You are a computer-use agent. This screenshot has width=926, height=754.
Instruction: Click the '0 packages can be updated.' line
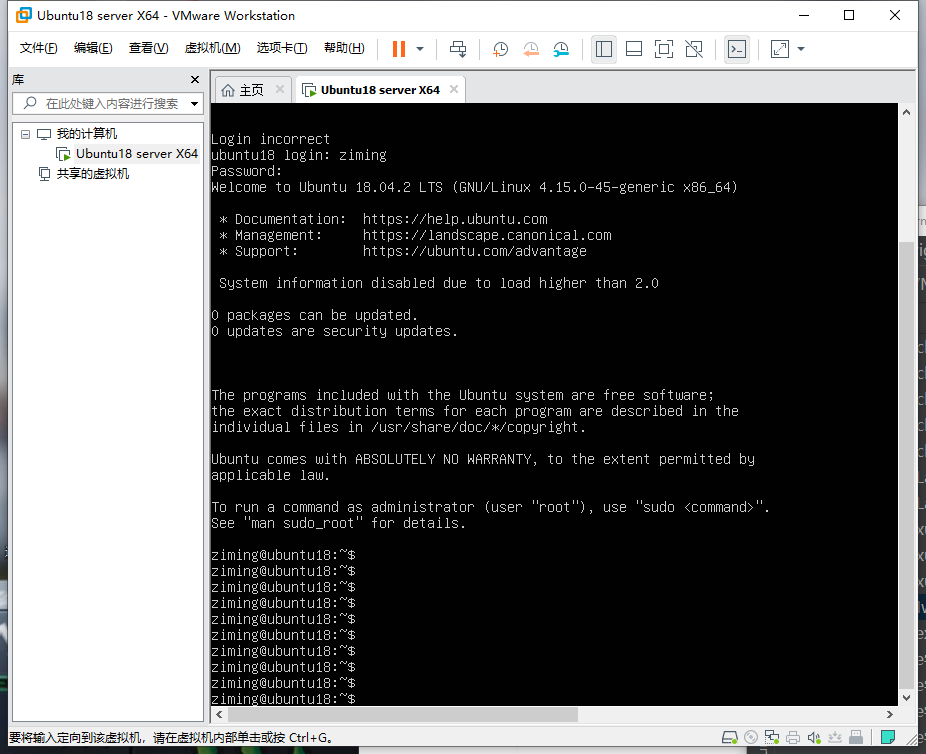[x=315, y=315]
